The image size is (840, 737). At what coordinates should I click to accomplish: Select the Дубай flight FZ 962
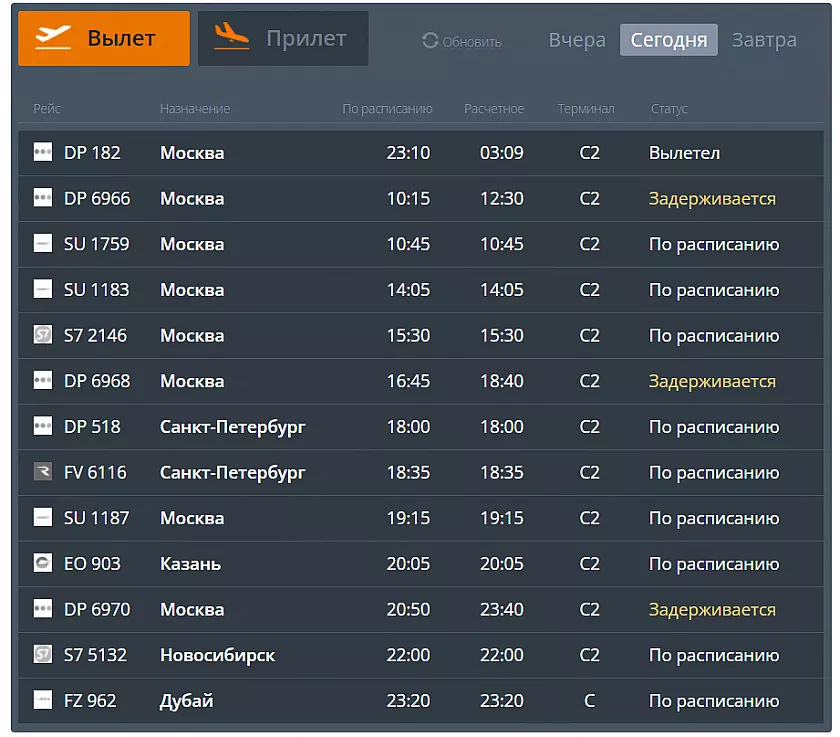tap(187, 701)
